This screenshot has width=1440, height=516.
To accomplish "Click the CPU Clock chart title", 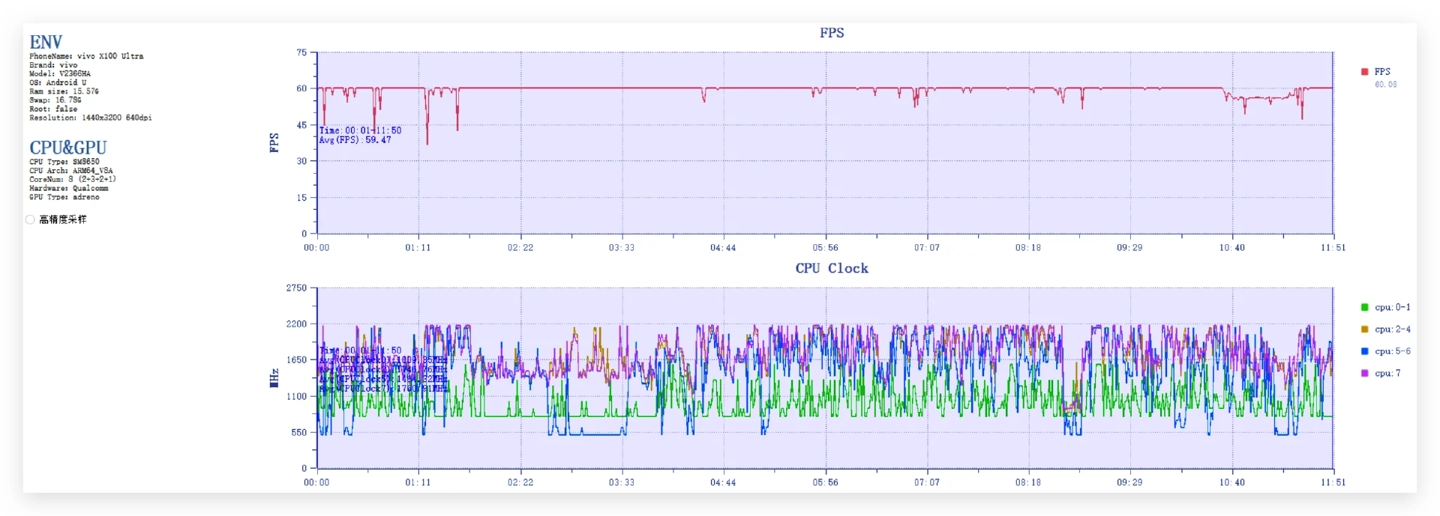I will [x=831, y=269].
